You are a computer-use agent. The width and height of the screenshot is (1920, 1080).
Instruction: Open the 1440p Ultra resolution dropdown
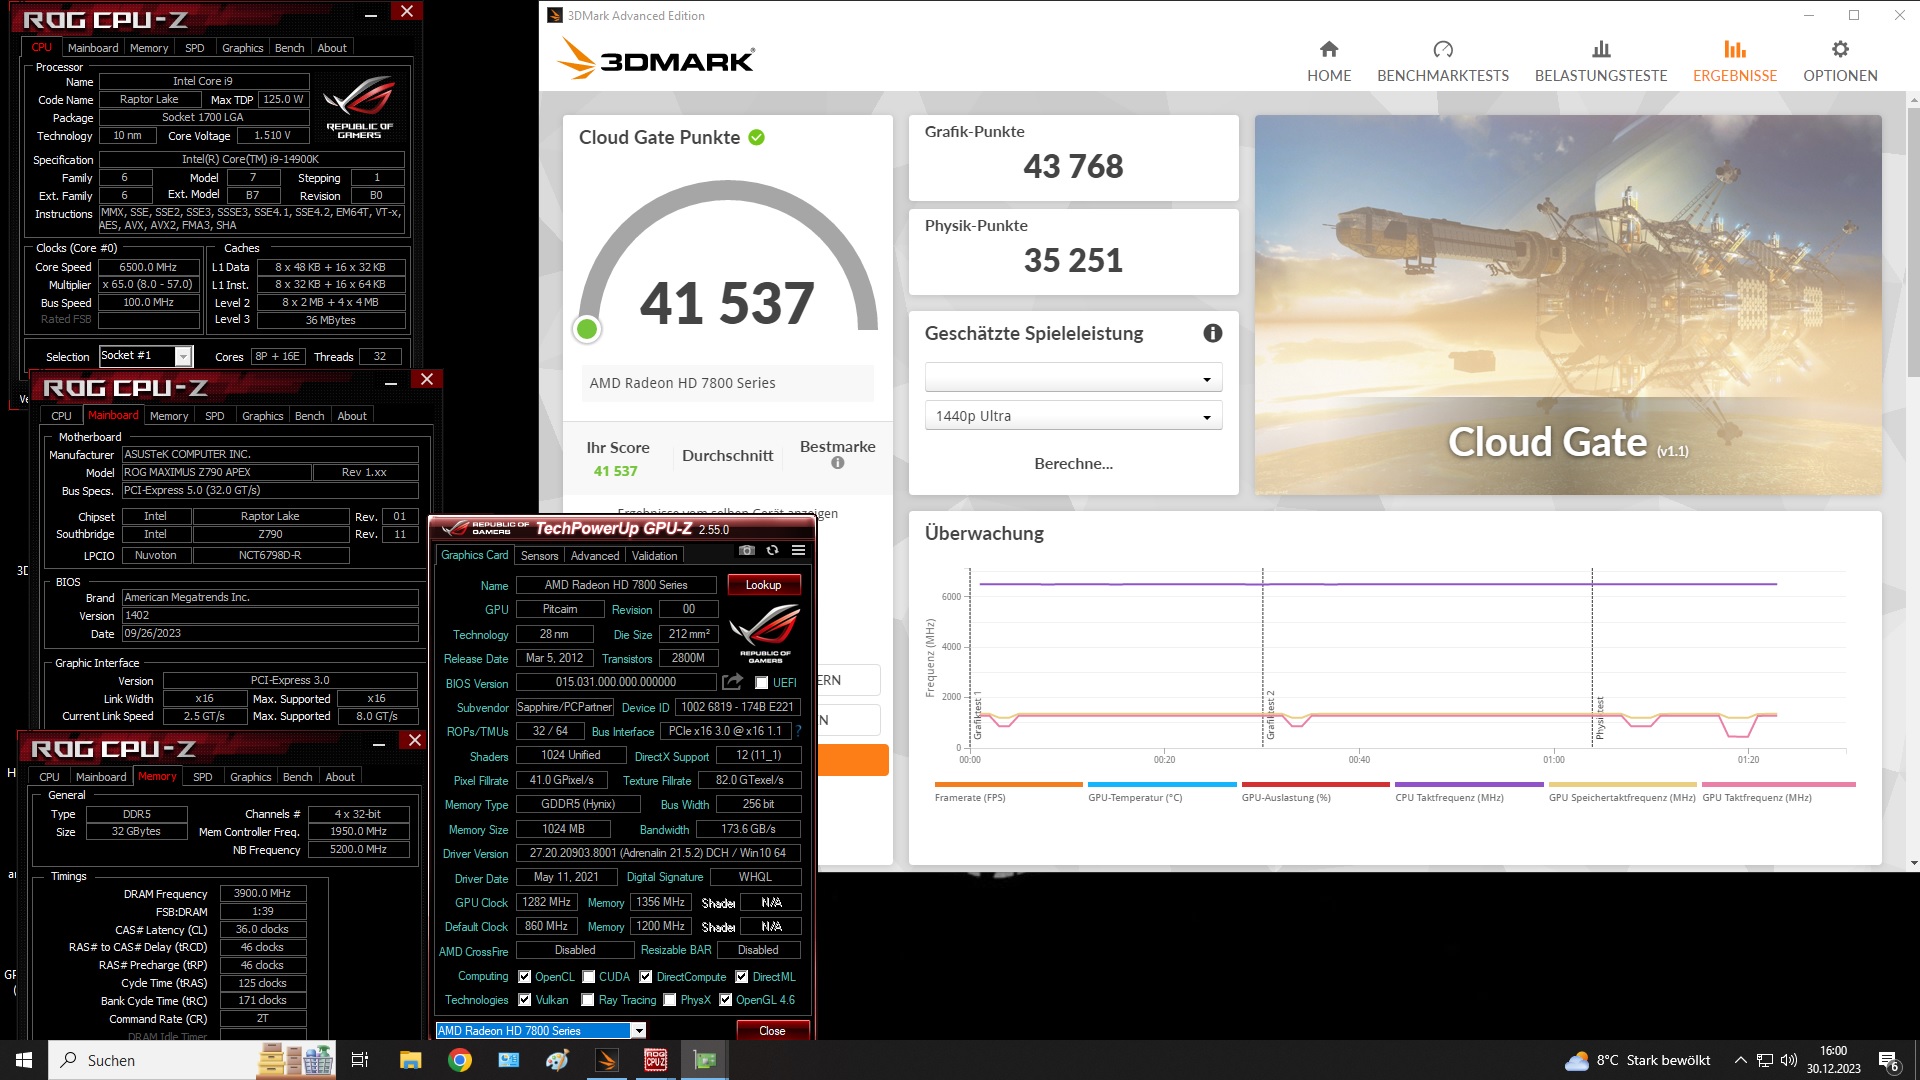pyautogui.click(x=1073, y=416)
